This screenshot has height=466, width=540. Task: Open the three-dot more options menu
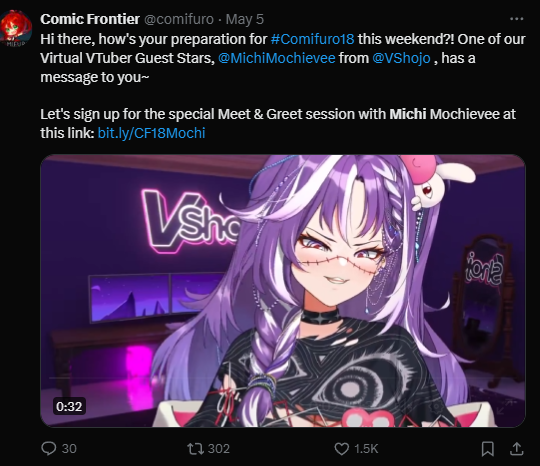516,19
